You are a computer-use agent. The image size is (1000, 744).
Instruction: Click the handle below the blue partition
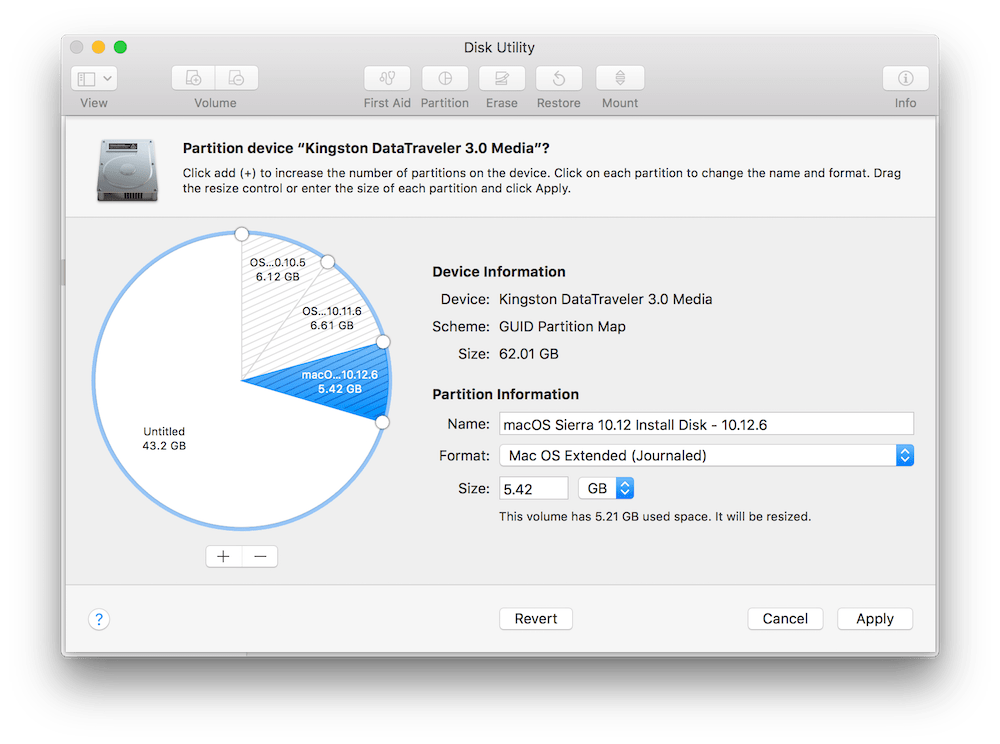382,422
